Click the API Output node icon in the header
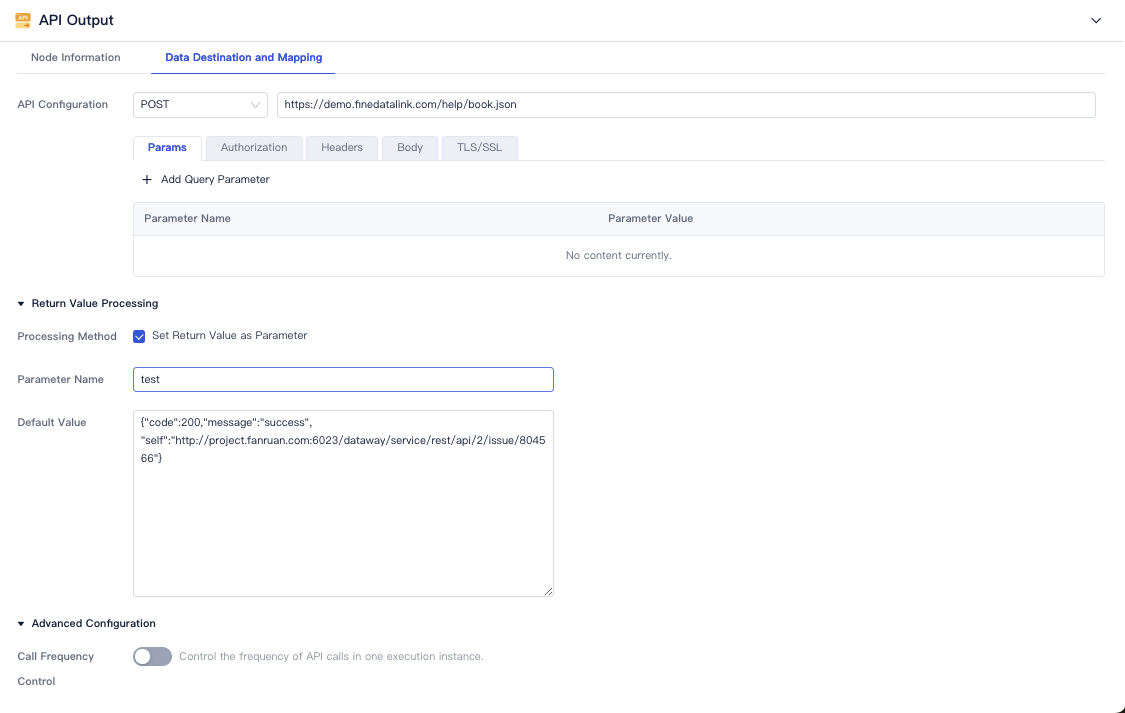This screenshot has width=1125, height=713. click(x=23, y=19)
